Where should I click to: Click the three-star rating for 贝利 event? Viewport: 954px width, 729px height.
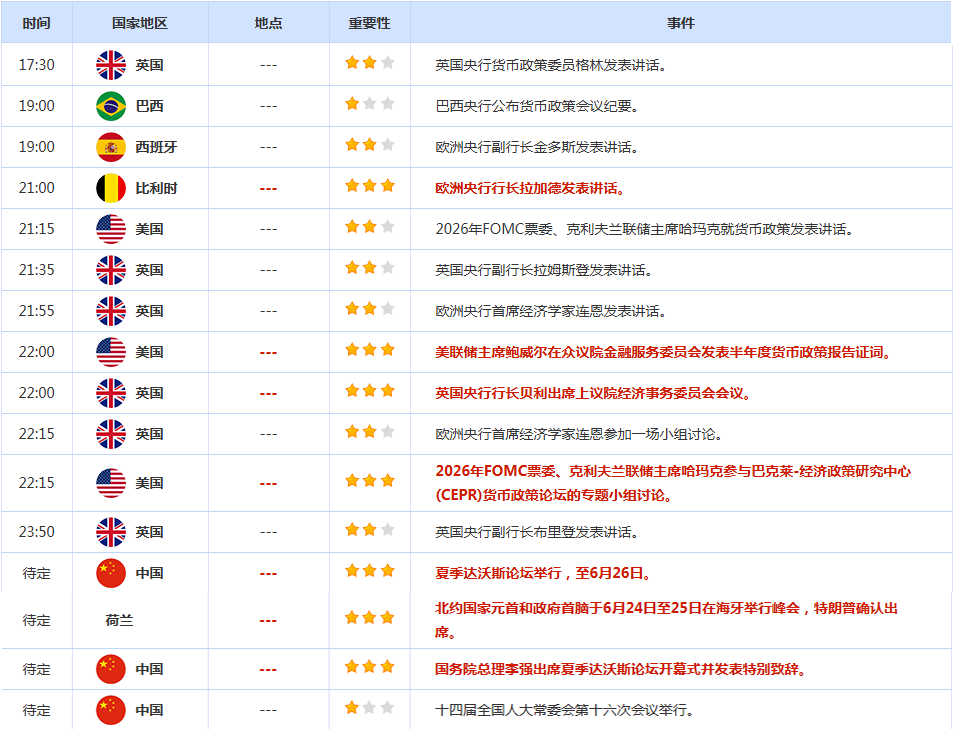369,391
